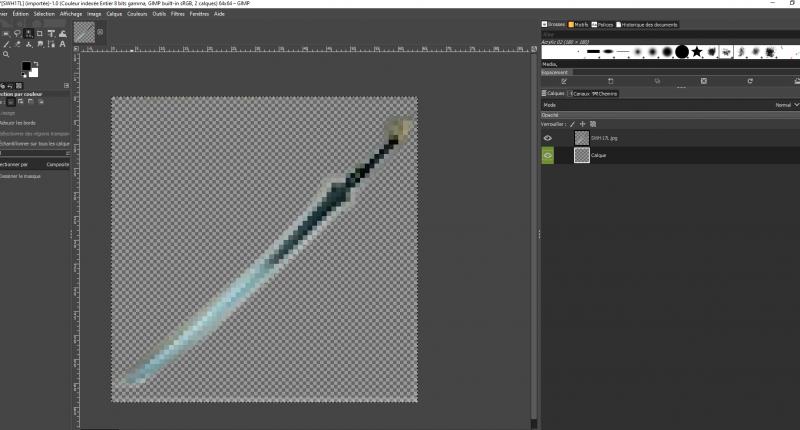This screenshot has width=800, height=430.
Task: Swap foreground and background colors arrow
Action: [36, 64]
